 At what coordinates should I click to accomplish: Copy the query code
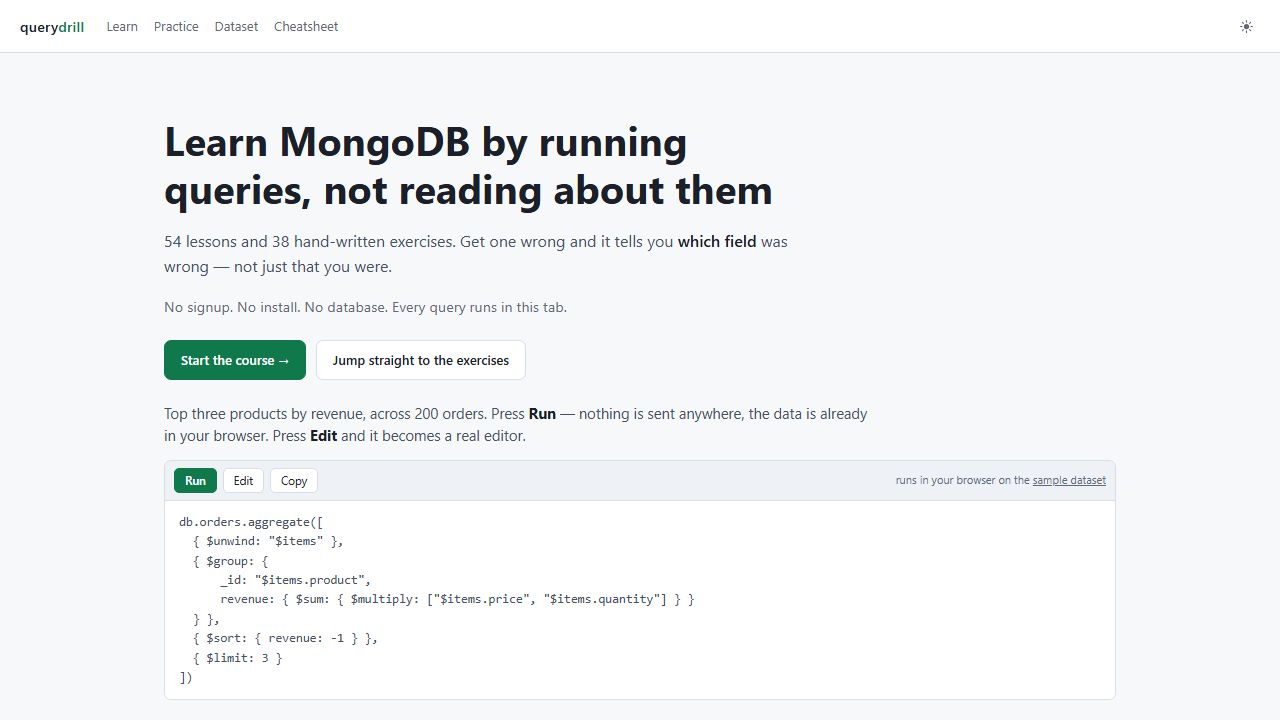(x=294, y=481)
